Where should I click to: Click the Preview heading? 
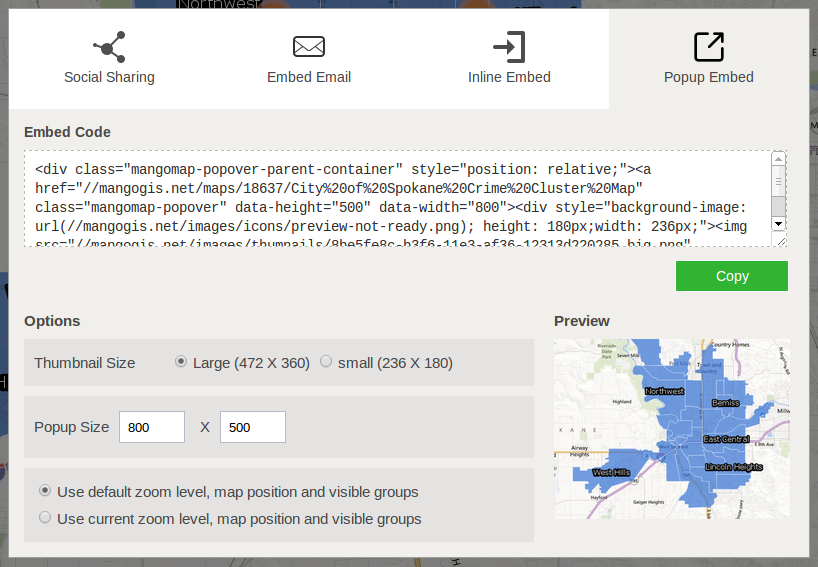tap(582, 321)
